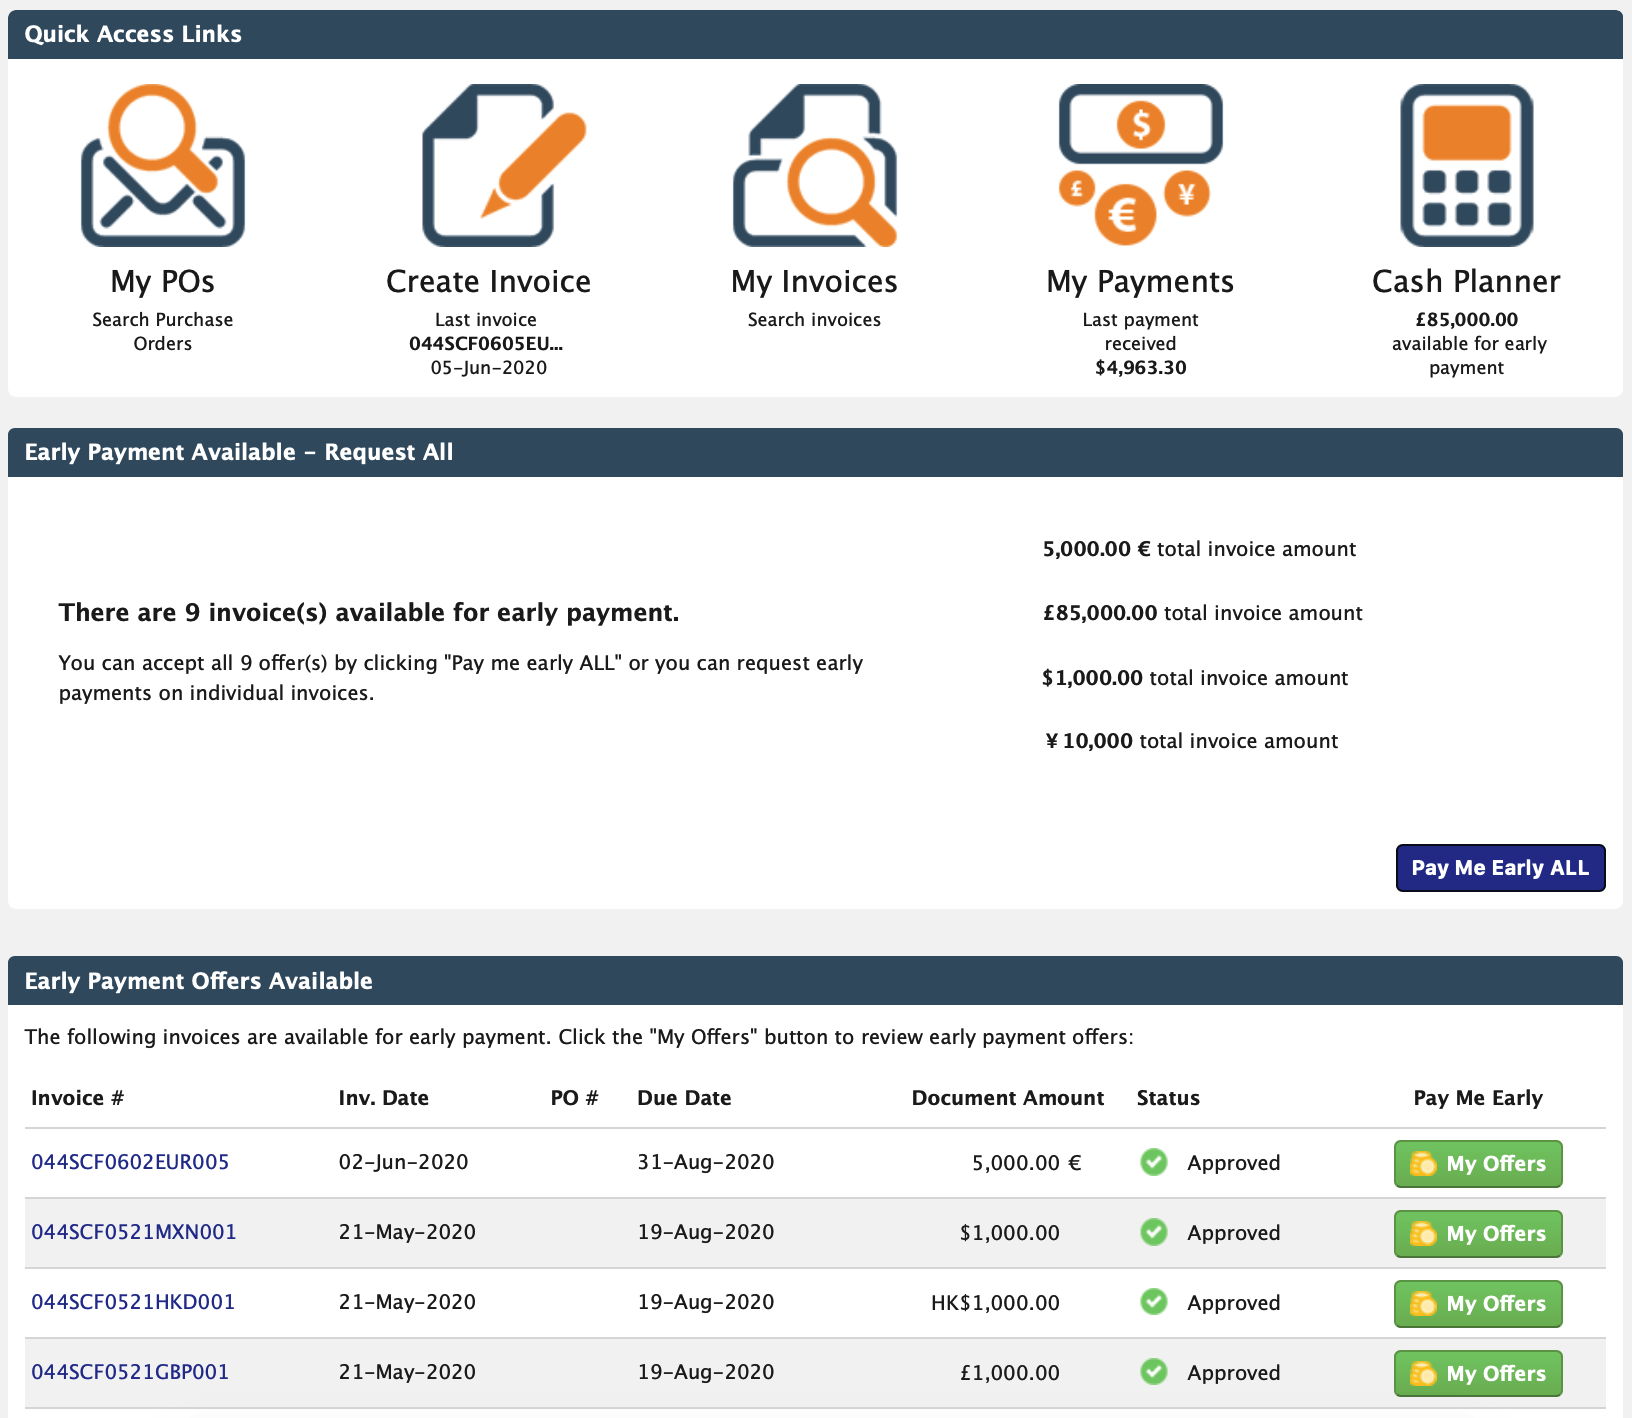Open the Cash Planner calculator icon
This screenshot has height=1418, width=1632.
tap(1466, 166)
